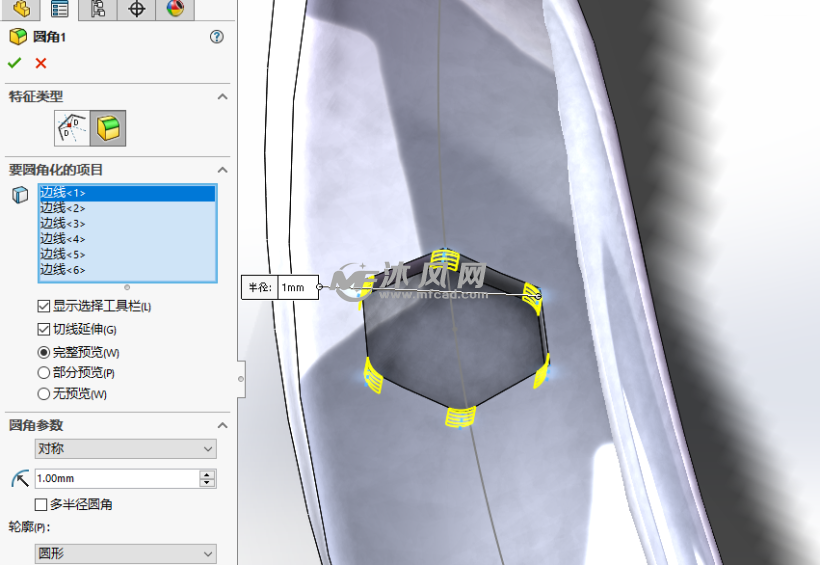Open the FeatureManager design tree tab
The height and width of the screenshot is (565, 820).
coord(21,8)
